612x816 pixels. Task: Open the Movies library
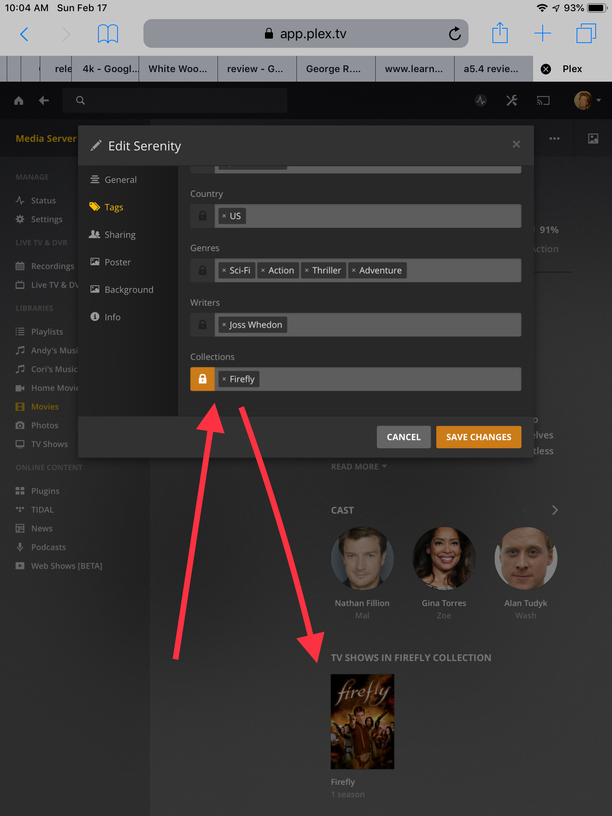pyautogui.click(x=36, y=406)
